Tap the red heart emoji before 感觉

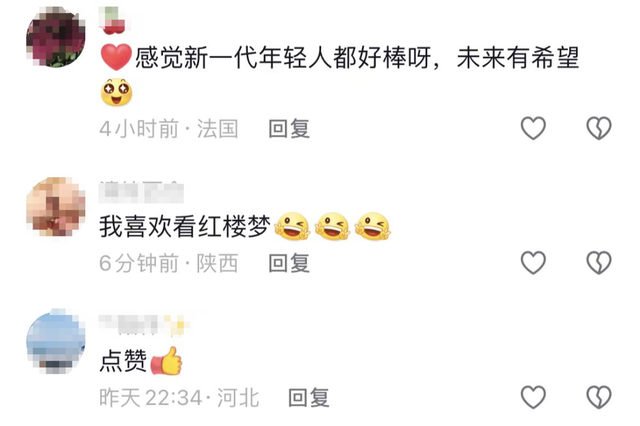(116, 58)
